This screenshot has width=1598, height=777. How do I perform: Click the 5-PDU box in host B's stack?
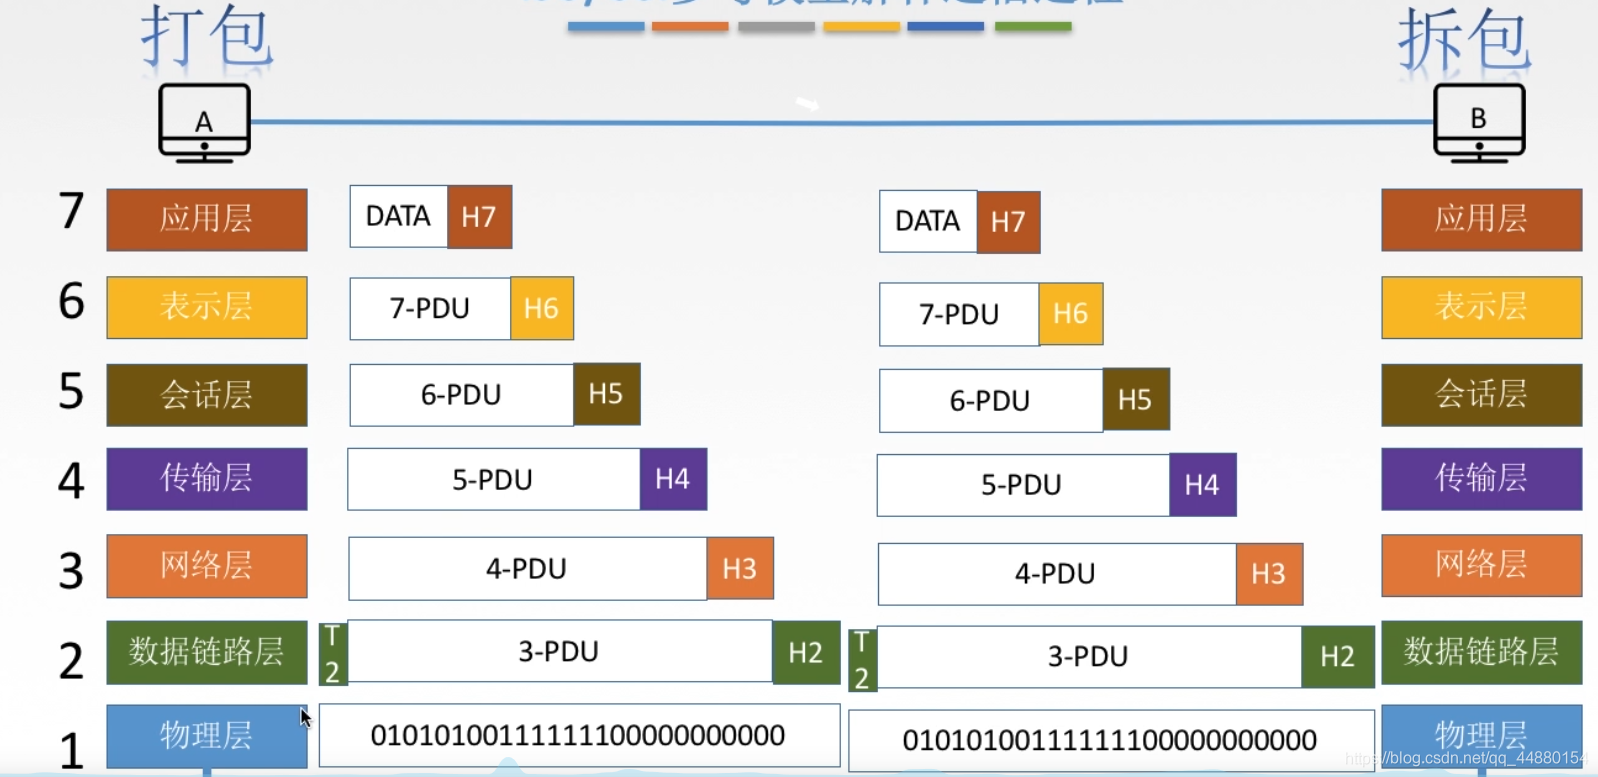point(1024,485)
